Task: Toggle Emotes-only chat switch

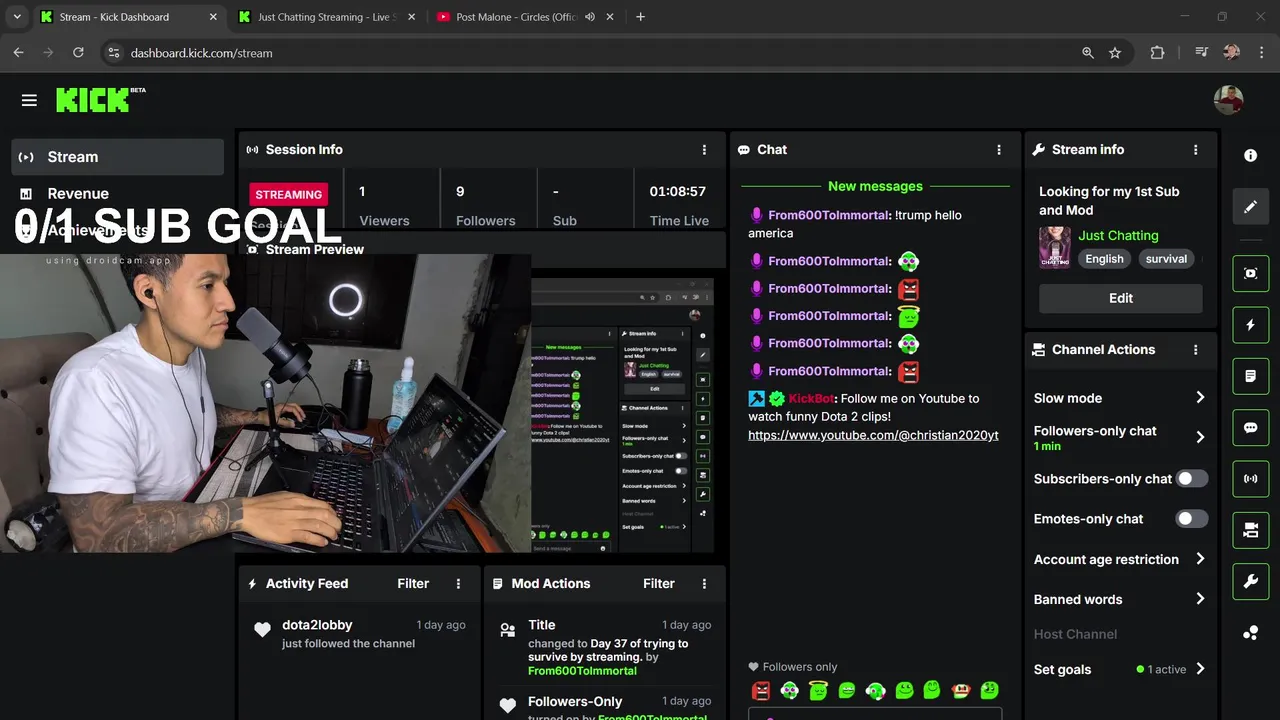Action: [1192, 519]
